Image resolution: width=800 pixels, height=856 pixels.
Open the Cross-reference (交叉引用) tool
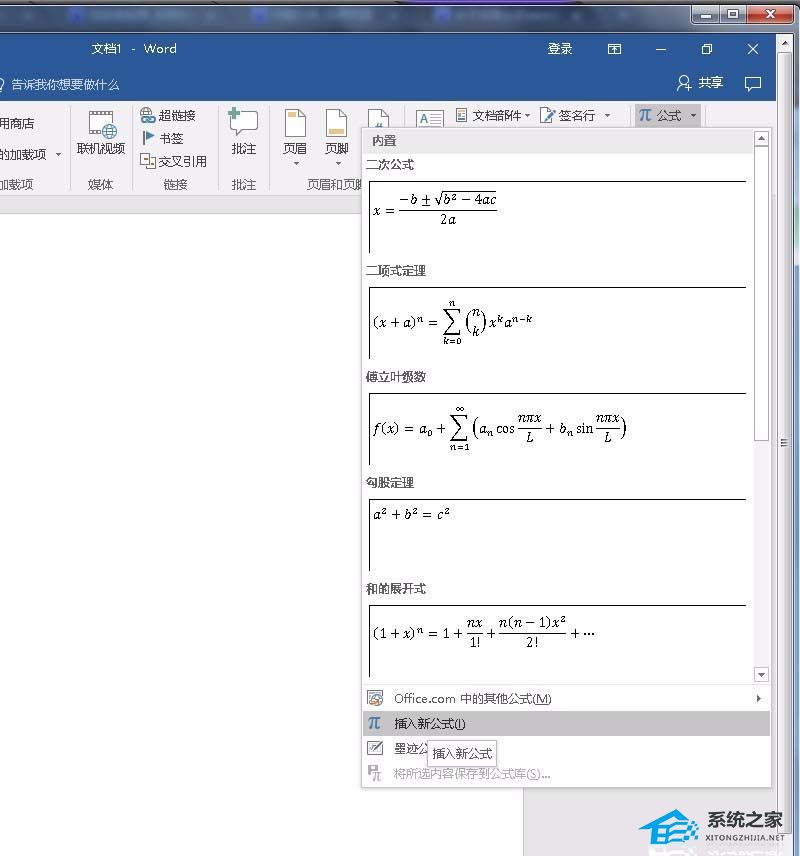coord(174,161)
